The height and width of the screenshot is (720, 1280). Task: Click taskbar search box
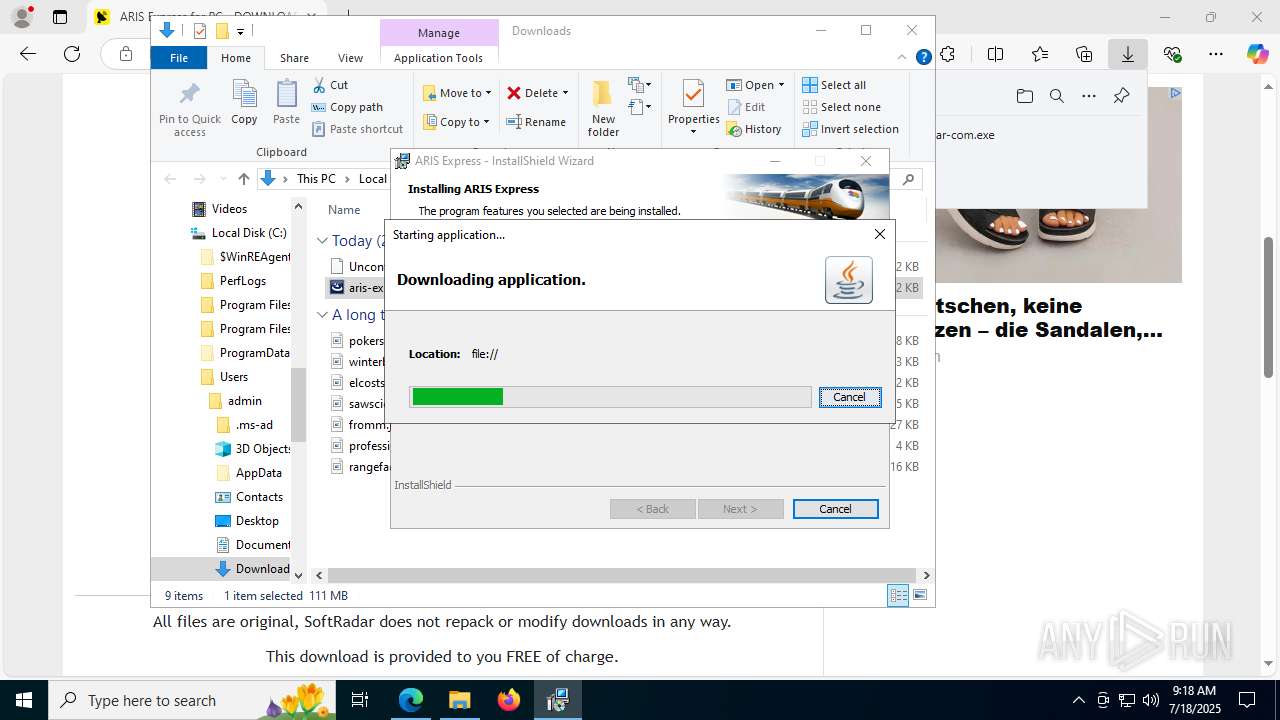click(x=192, y=700)
